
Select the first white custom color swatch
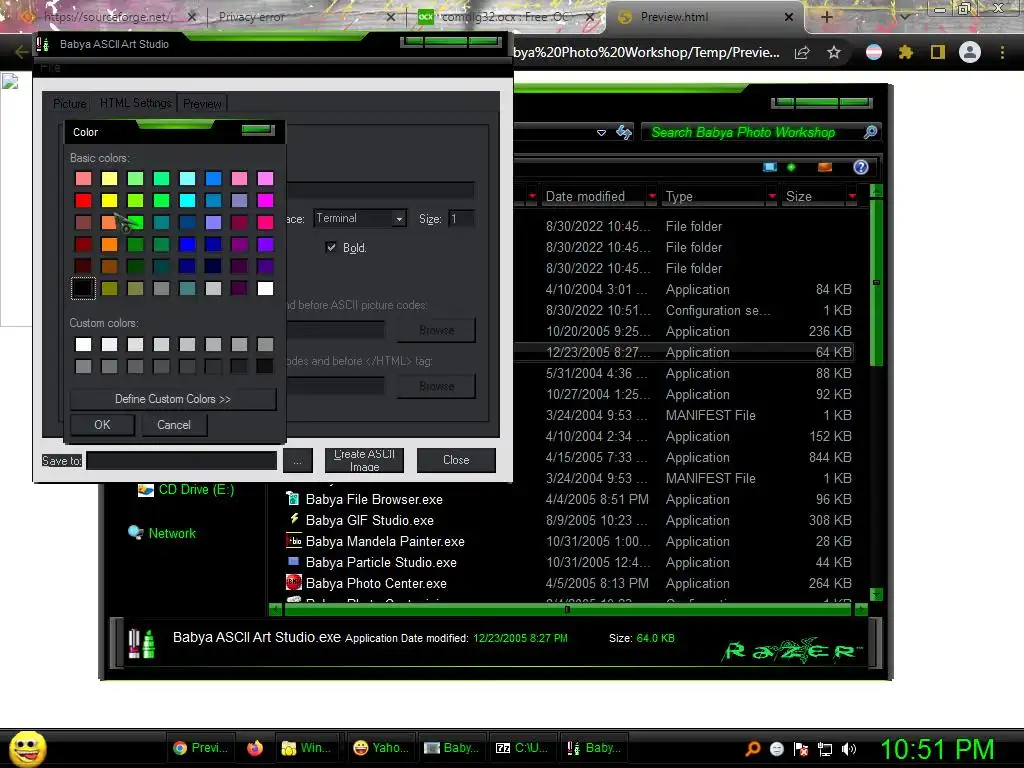point(83,344)
